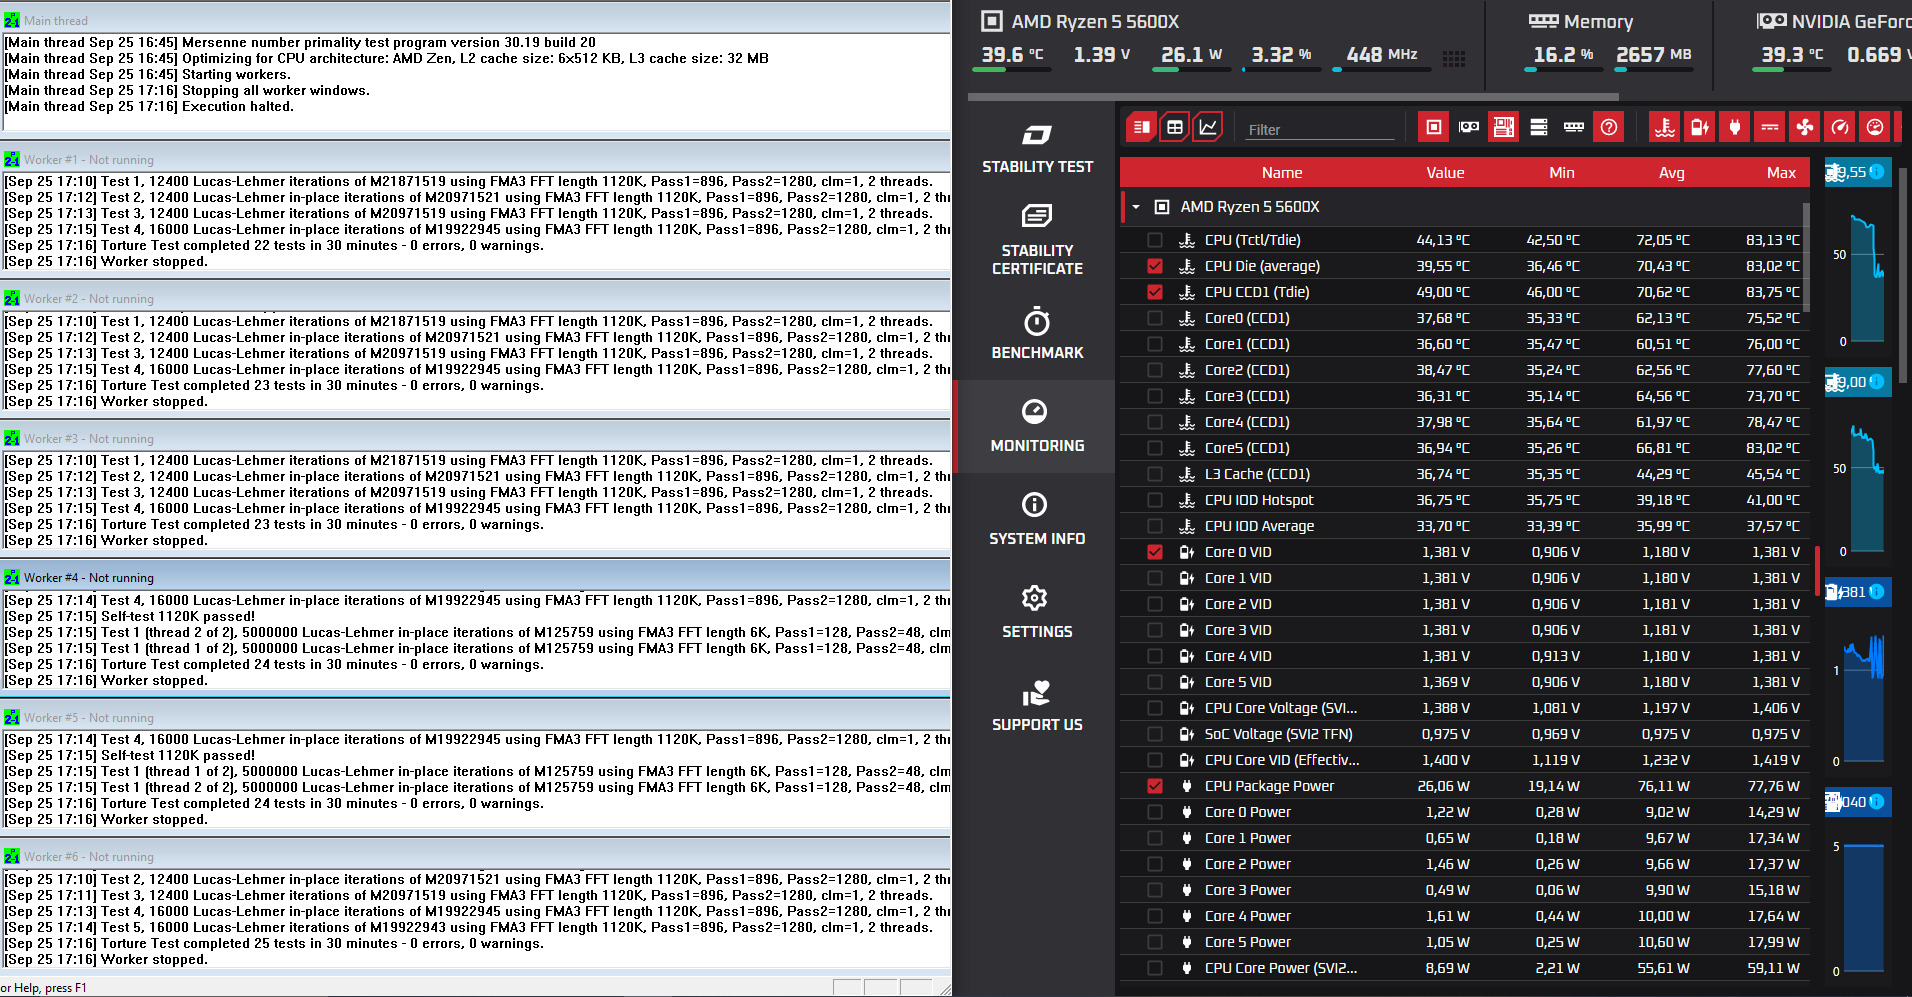1912x997 pixels.
Task: Go to the Benchmark section
Action: 1037,334
